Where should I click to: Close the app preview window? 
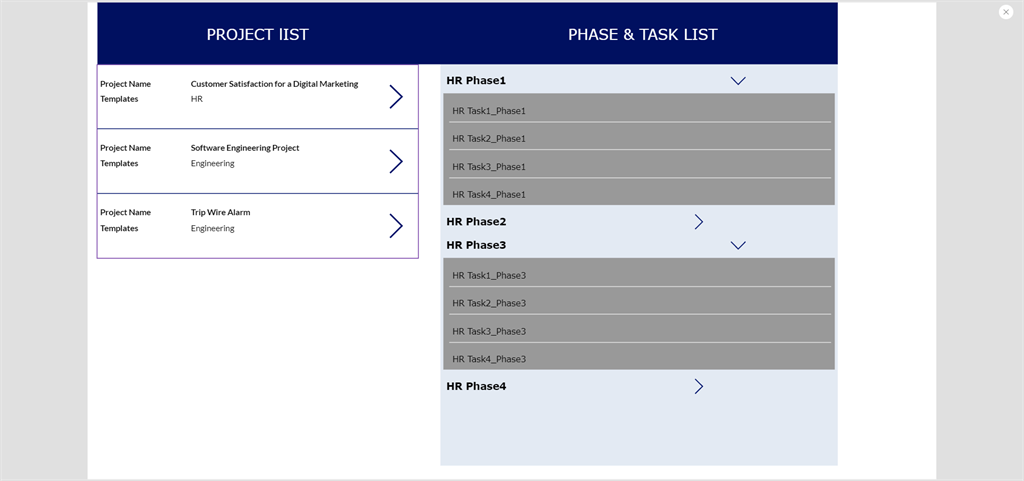tap(1006, 12)
